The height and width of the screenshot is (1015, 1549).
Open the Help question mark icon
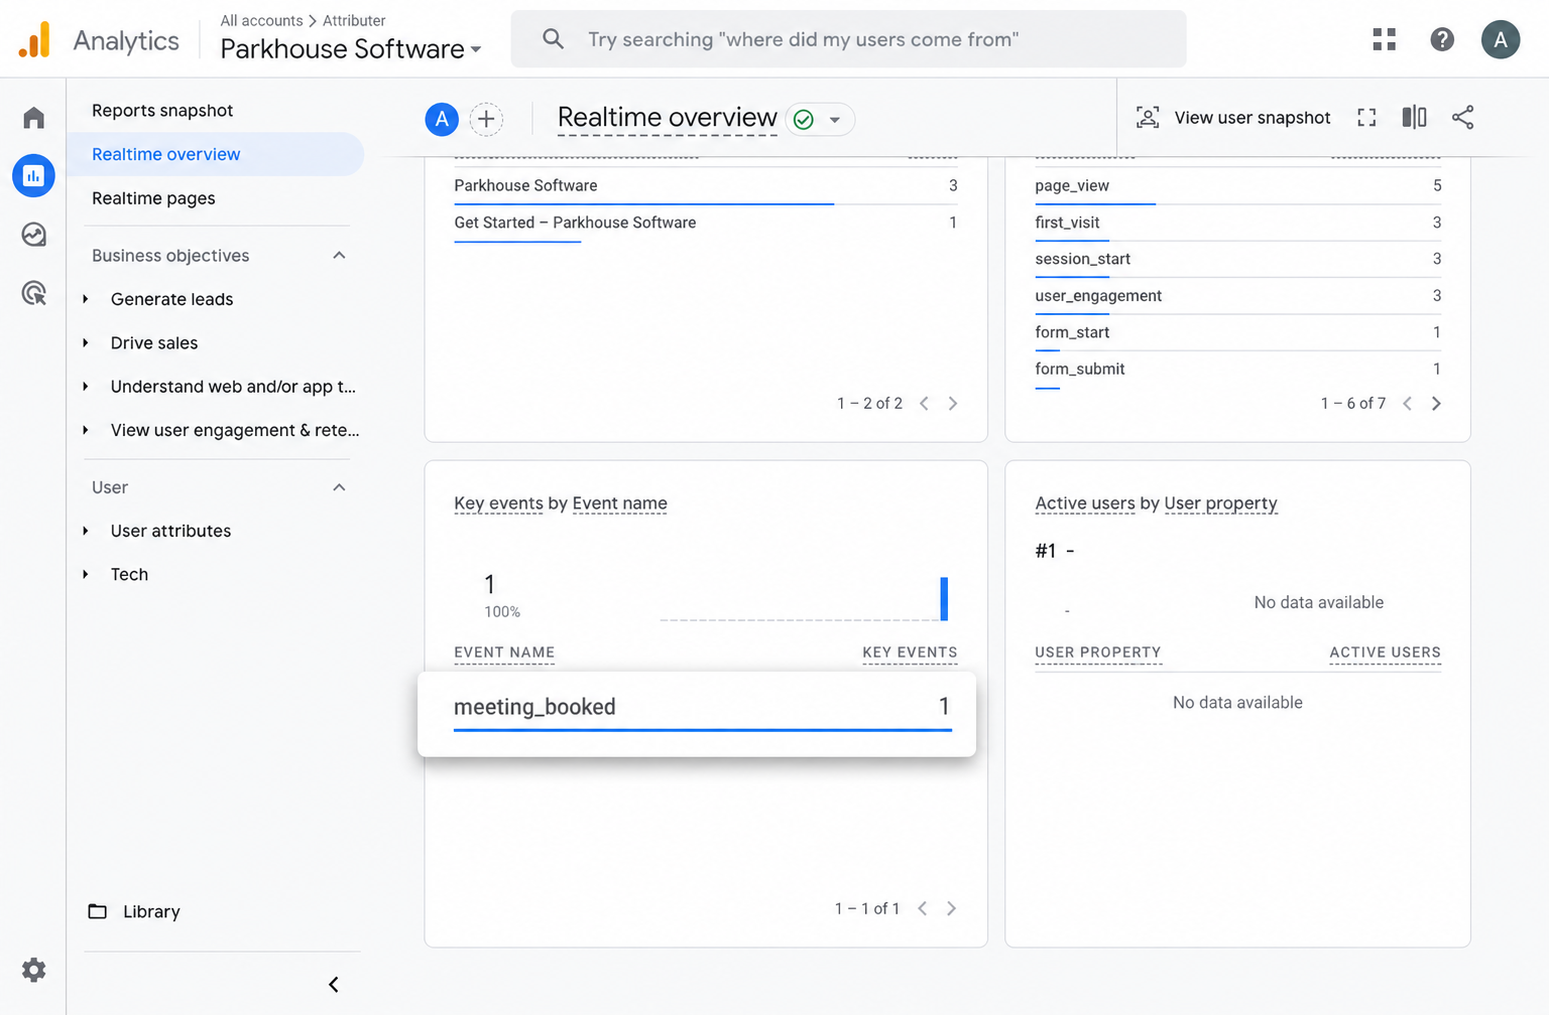pos(1442,39)
